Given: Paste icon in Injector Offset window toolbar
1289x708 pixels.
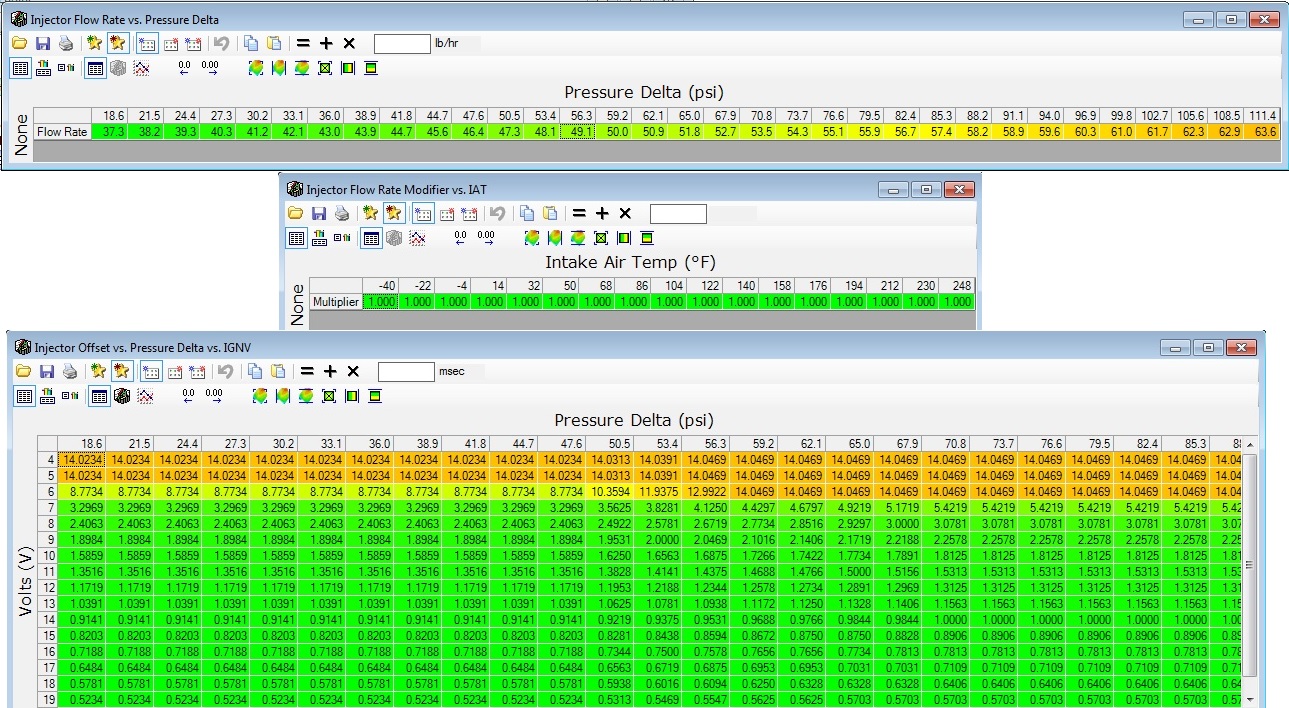Looking at the screenshot, I should pos(277,371).
